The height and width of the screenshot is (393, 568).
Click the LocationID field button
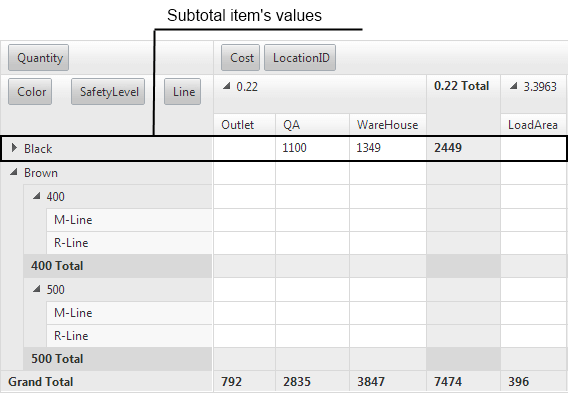(x=300, y=58)
